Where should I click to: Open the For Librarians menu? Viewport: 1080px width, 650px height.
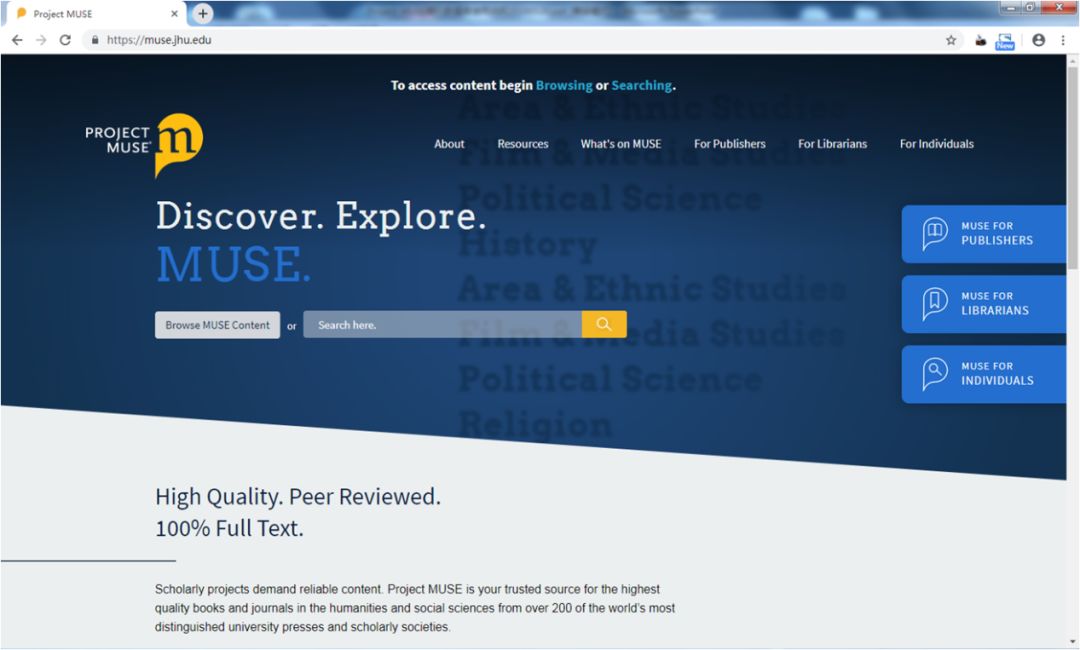[x=832, y=144]
